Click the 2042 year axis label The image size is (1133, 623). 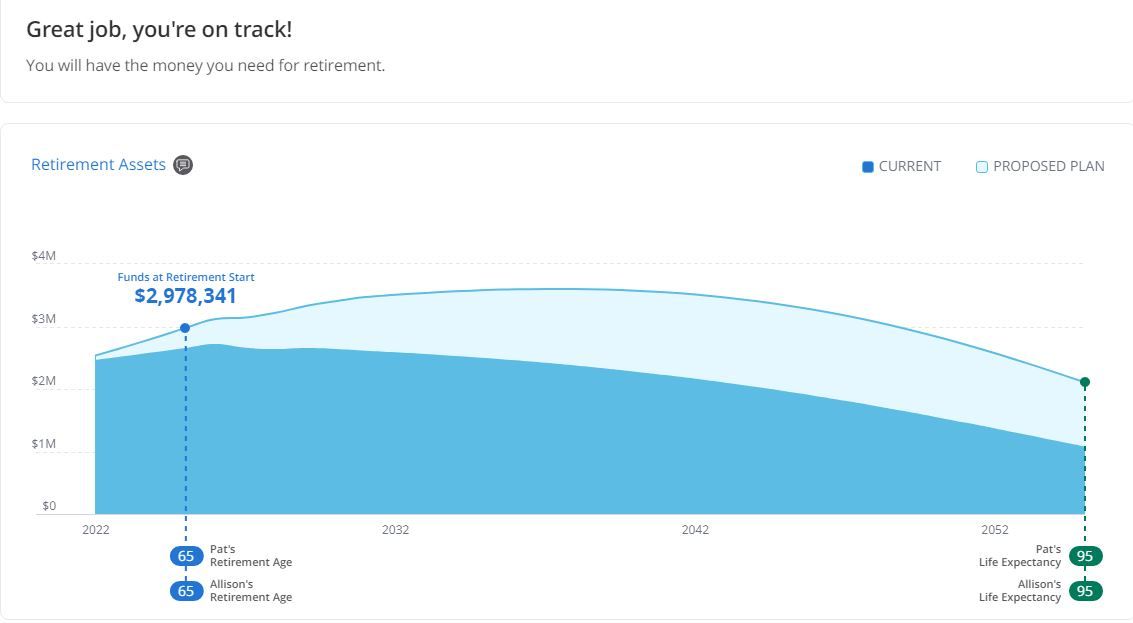pos(695,530)
